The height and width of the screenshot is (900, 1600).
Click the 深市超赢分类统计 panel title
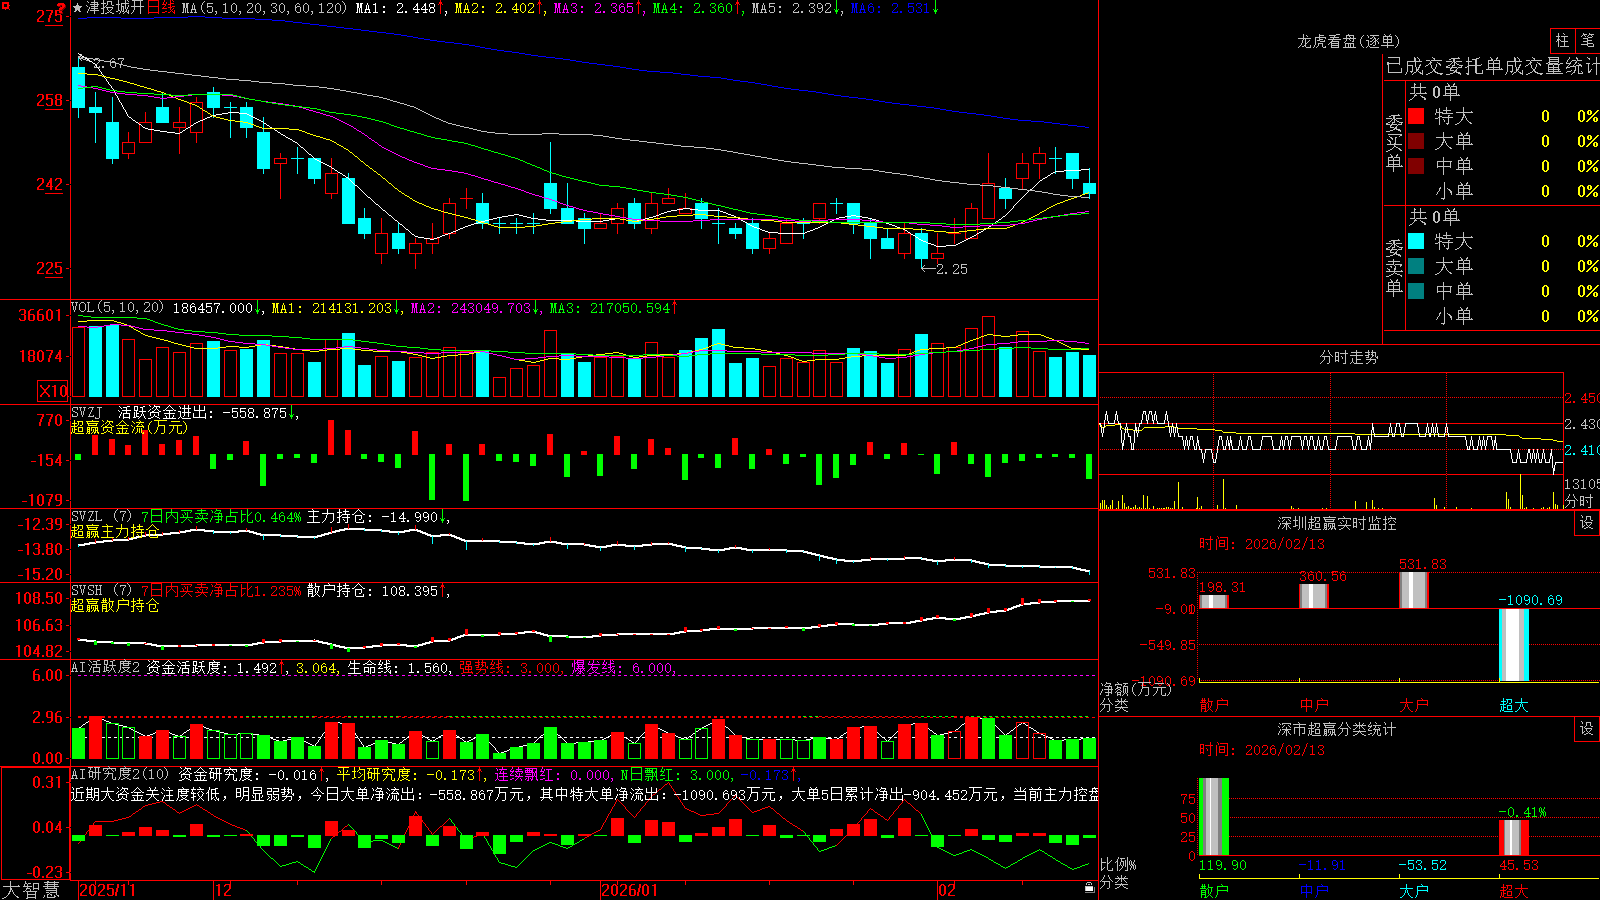tap(1337, 729)
